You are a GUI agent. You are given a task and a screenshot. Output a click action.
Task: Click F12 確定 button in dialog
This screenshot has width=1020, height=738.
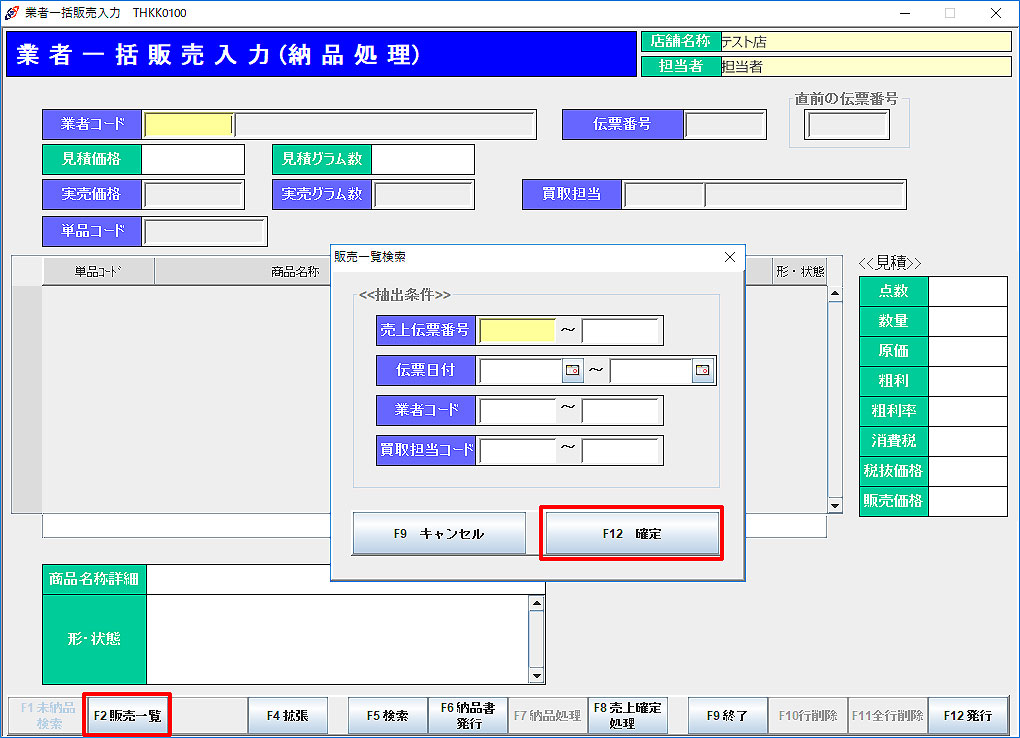pos(631,534)
